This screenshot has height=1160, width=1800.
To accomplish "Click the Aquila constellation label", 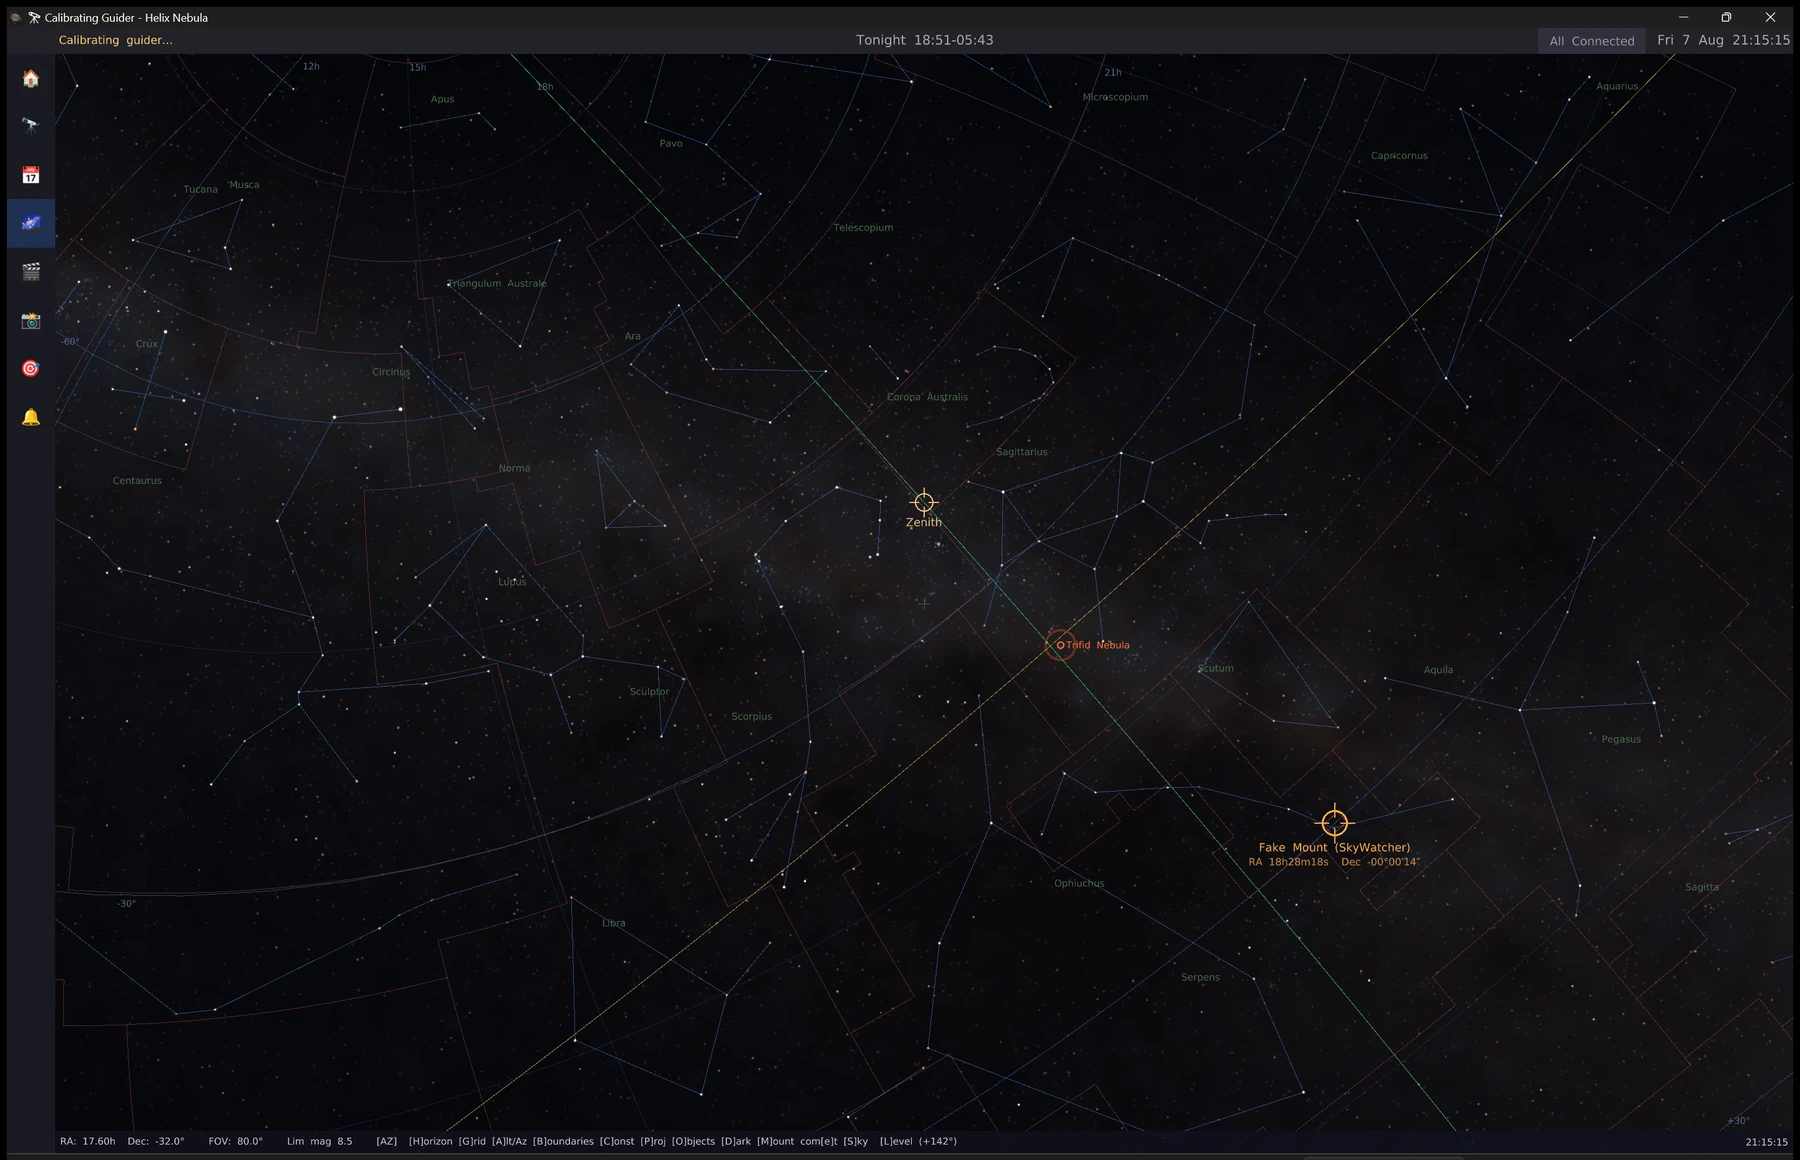I will point(1438,670).
